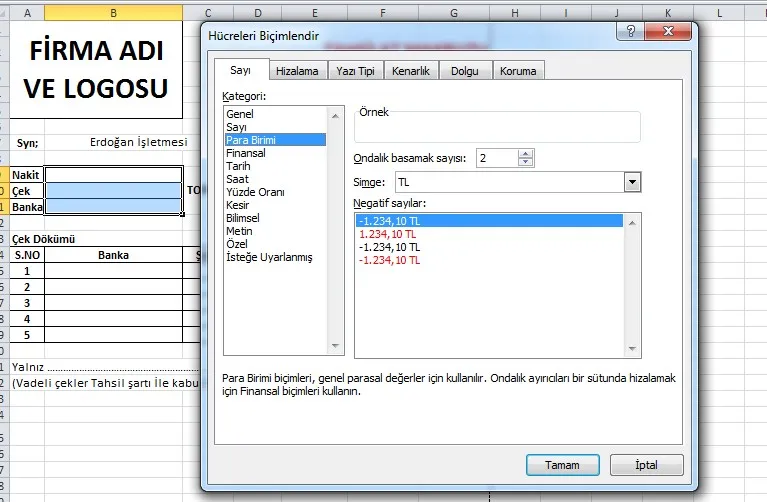
Task: Open the Yazı Tipi tab
Action: click(356, 71)
